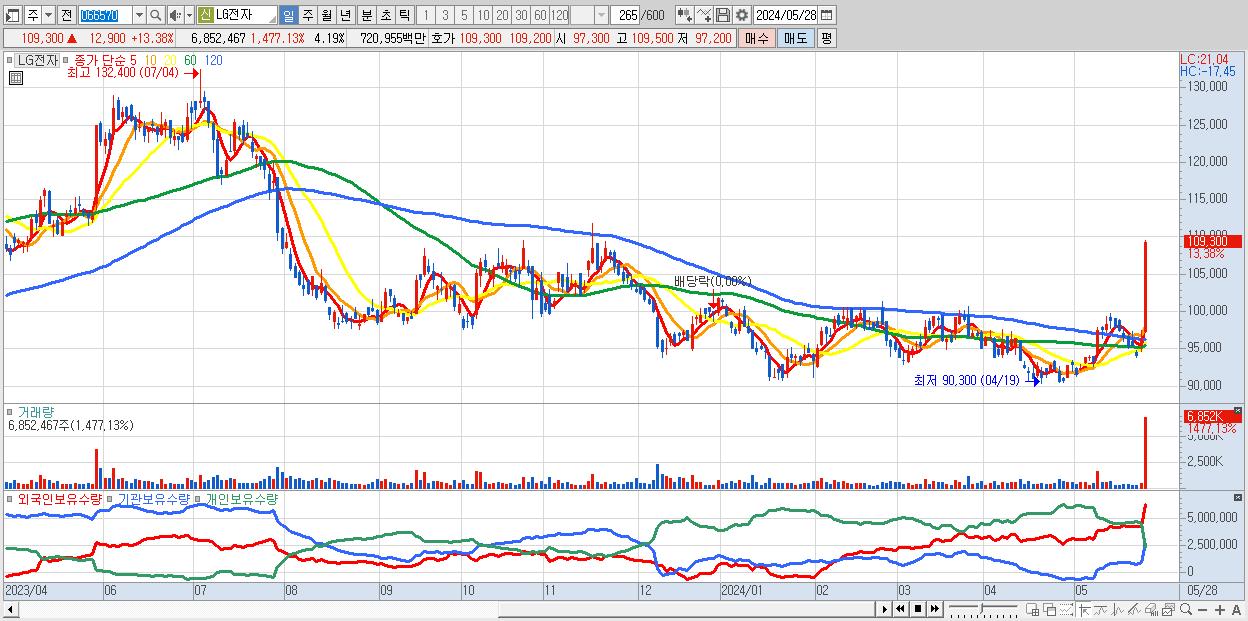Choose the 30 interval button

coord(521,15)
